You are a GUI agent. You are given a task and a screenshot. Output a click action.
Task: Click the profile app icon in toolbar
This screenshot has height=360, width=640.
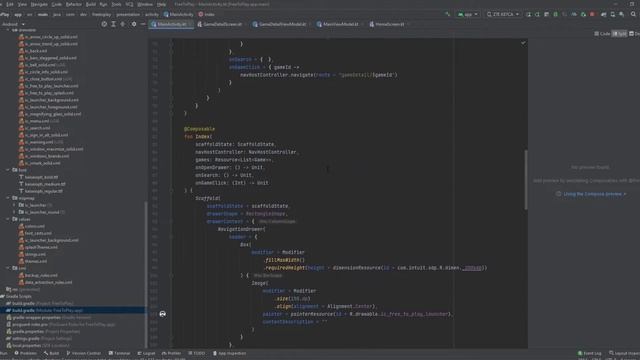tap(574, 14)
